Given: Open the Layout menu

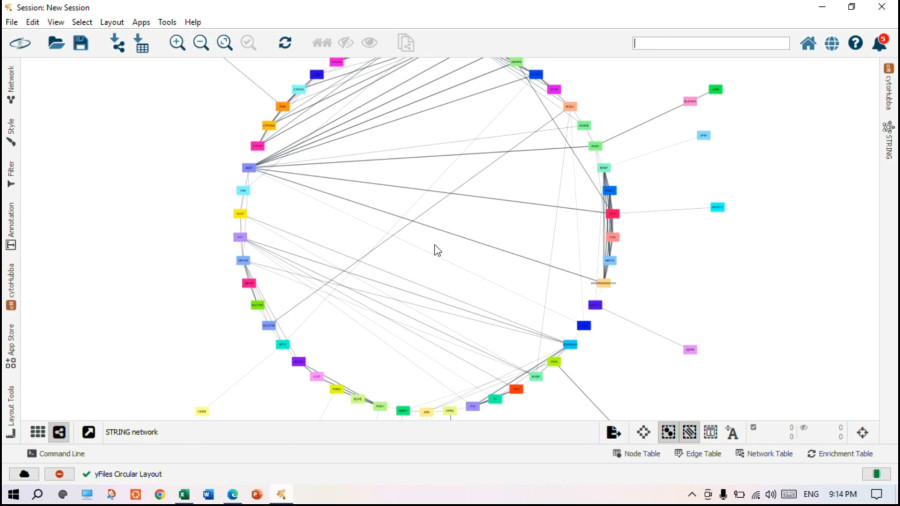Looking at the screenshot, I should tap(111, 22).
